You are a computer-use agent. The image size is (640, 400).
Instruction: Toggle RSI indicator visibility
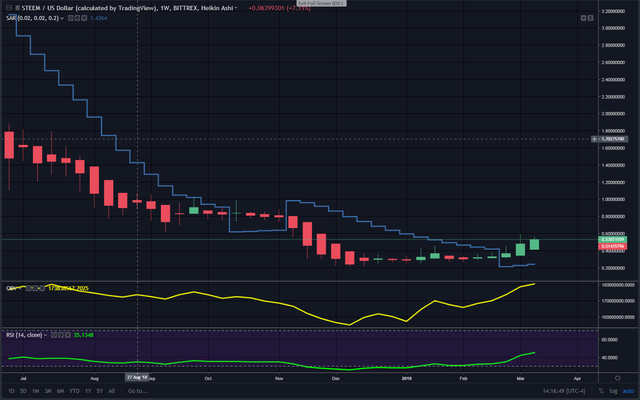coord(54,335)
